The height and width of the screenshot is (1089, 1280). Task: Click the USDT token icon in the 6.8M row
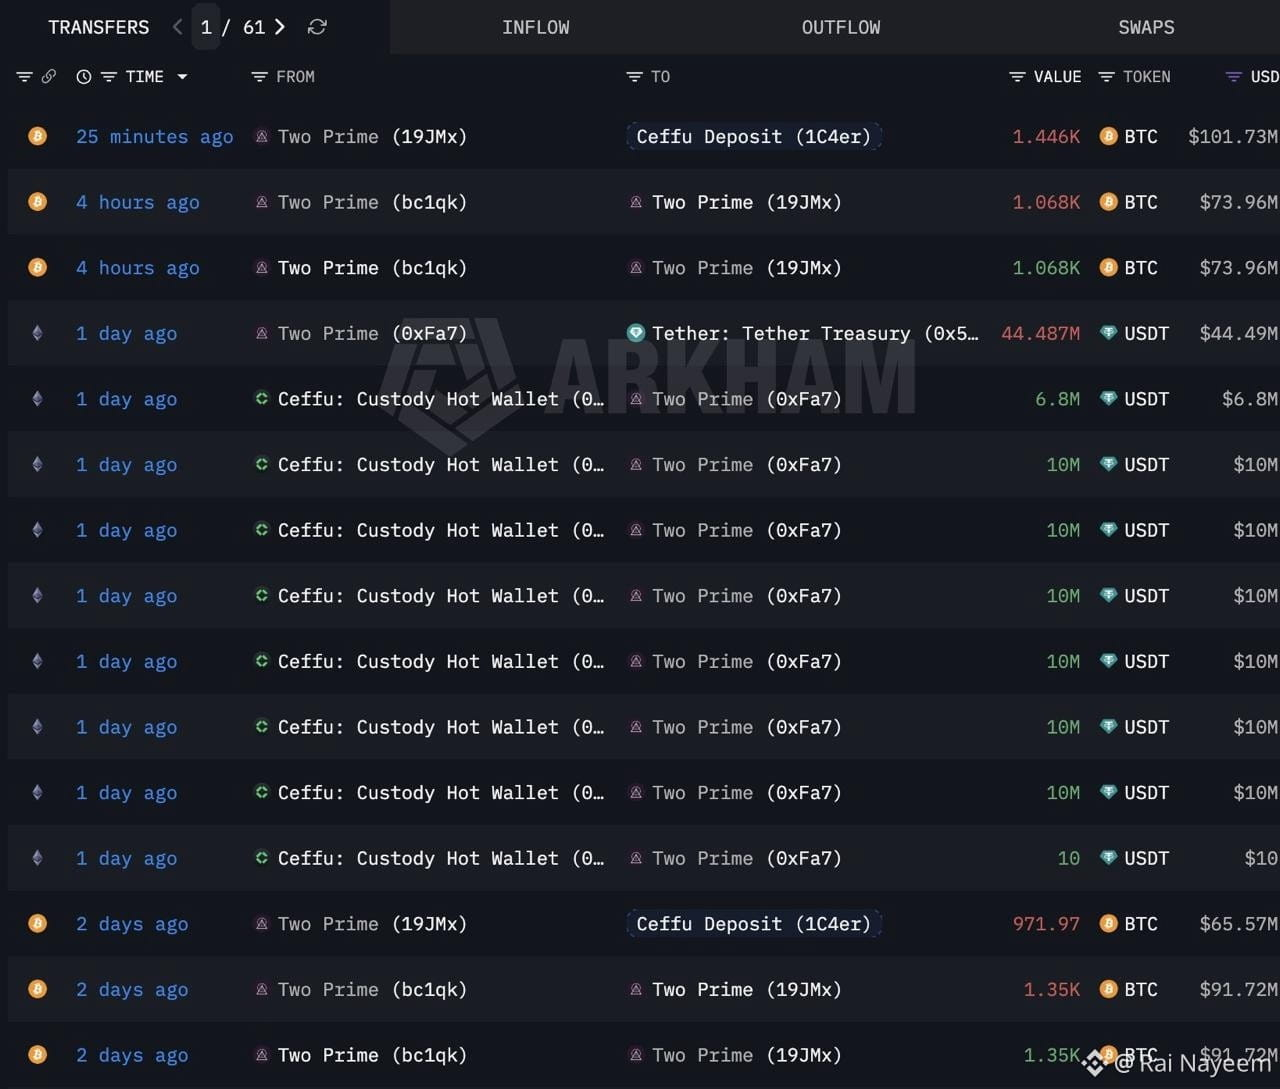point(1108,398)
